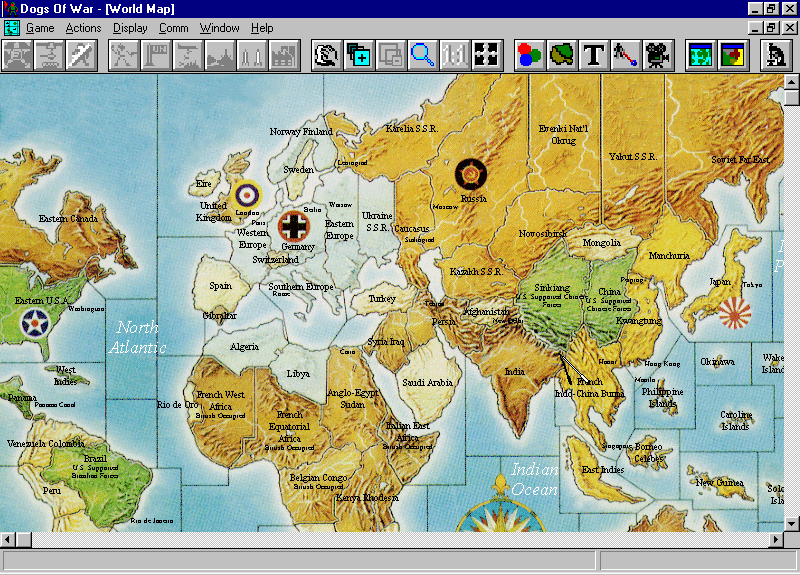Click the 1:1 scale toolbar icon

(455, 55)
